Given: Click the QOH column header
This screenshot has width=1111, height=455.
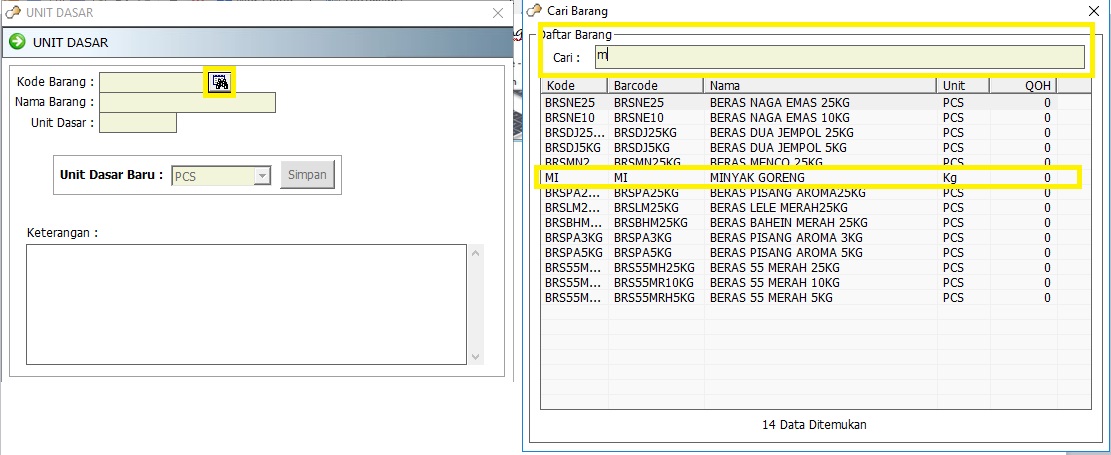Looking at the screenshot, I should point(1022,86).
